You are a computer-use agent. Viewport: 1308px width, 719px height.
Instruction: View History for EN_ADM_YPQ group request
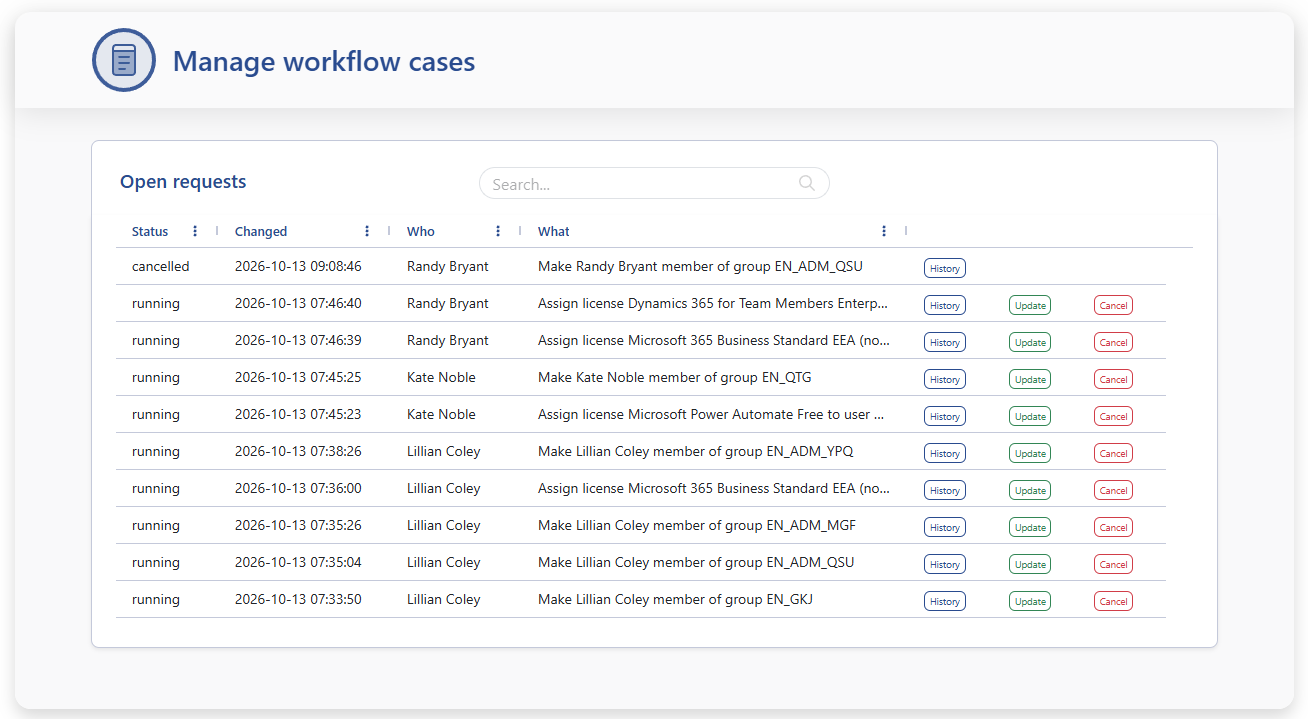[x=945, y=453]
